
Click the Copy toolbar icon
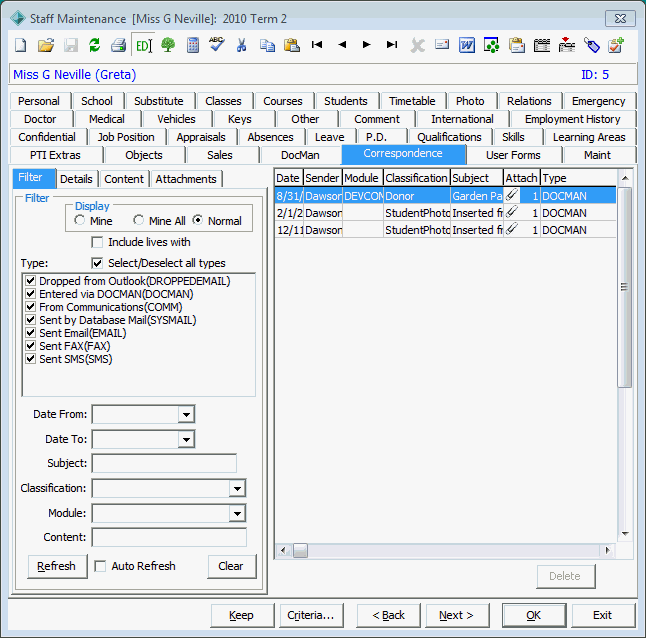267,45
